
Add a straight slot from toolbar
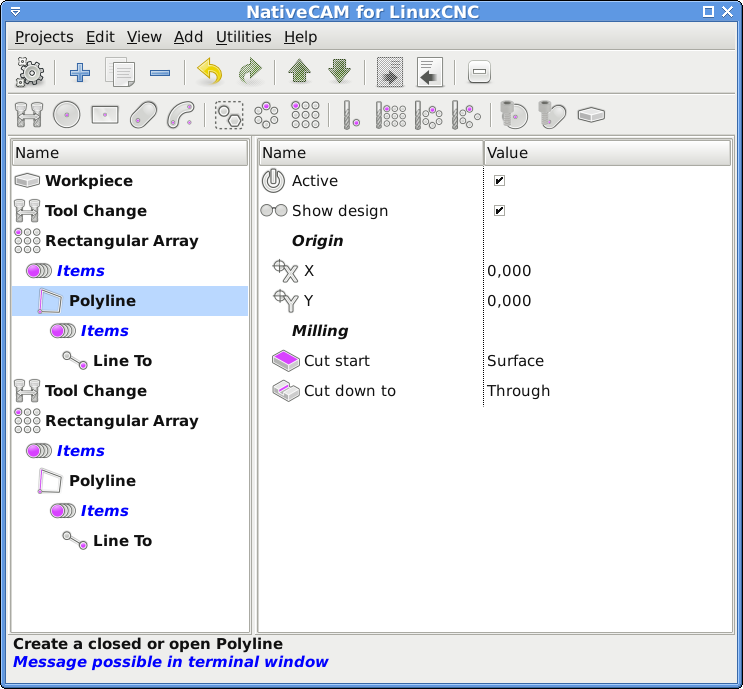[143, 115]
